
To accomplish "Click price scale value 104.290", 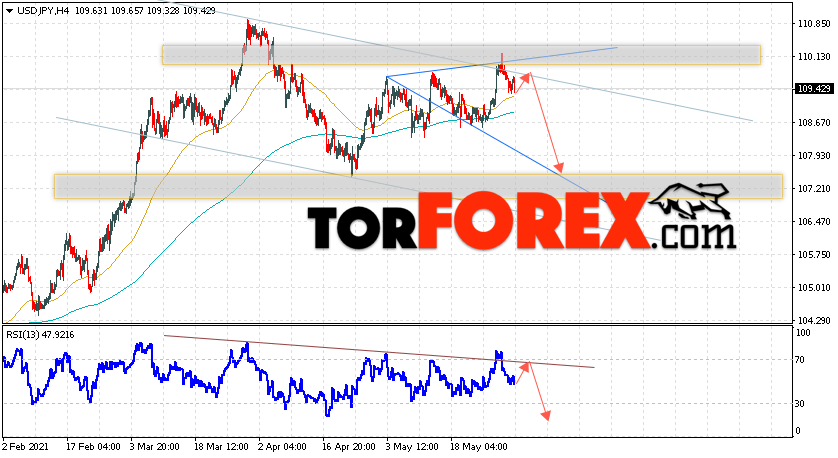I will coord(814,320).
